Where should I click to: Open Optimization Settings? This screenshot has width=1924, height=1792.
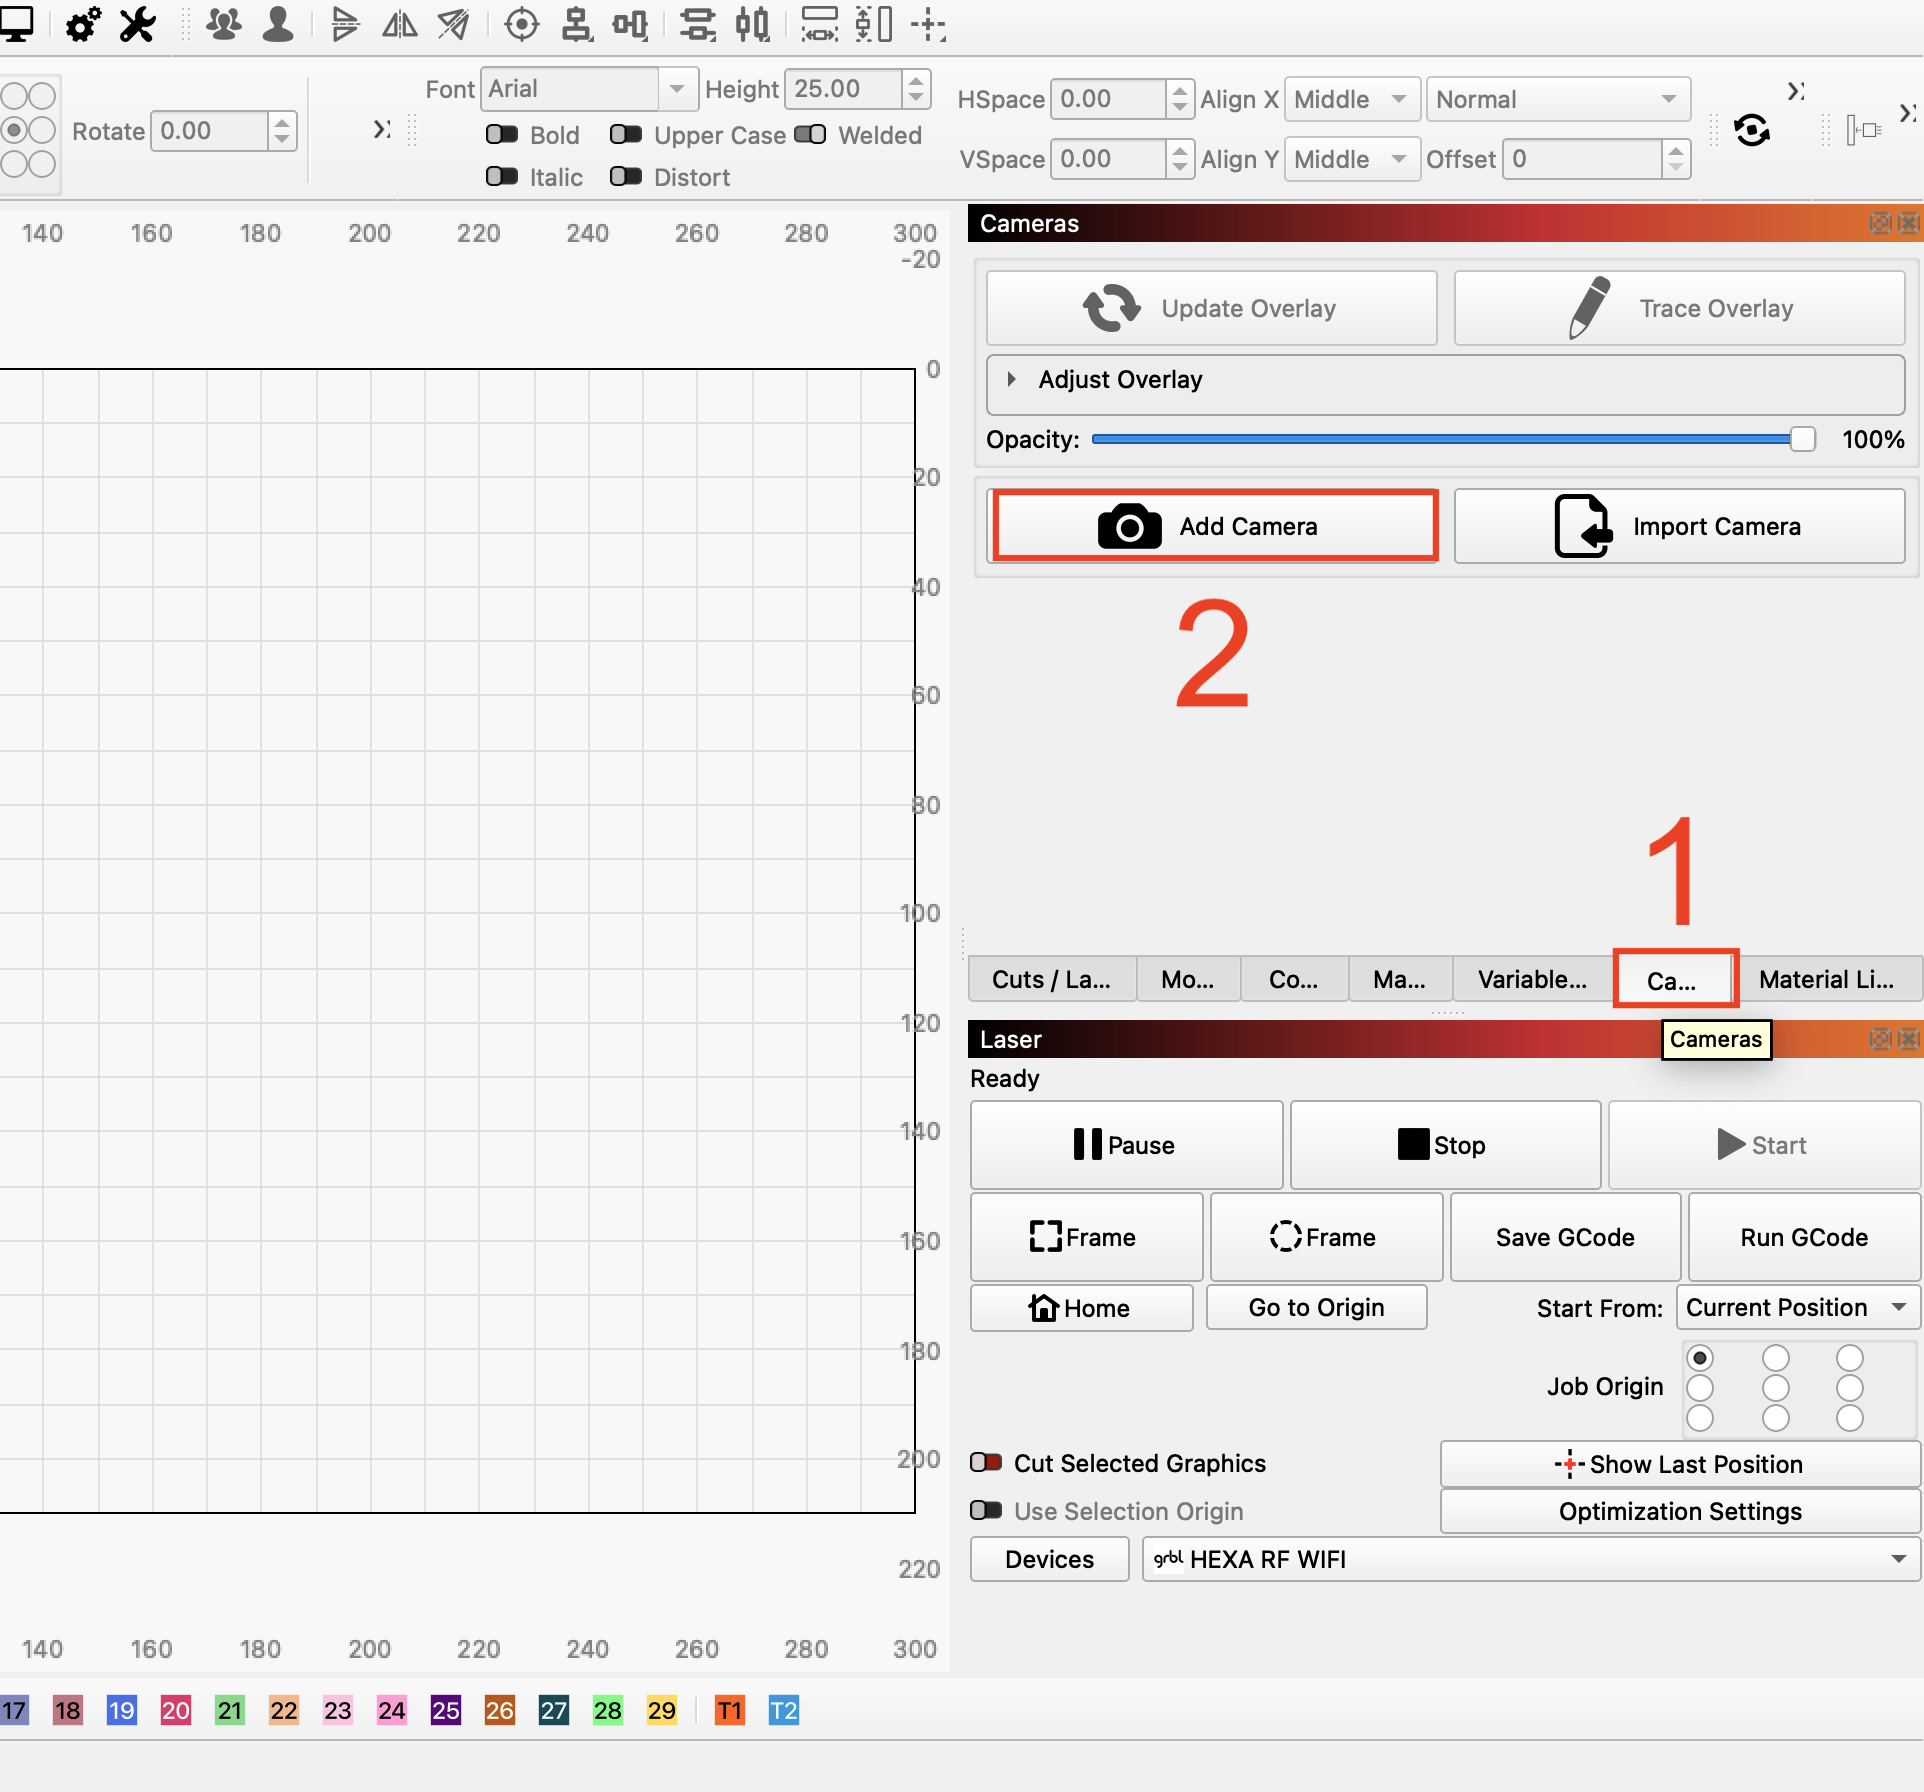click(x=1680, y=1511)
